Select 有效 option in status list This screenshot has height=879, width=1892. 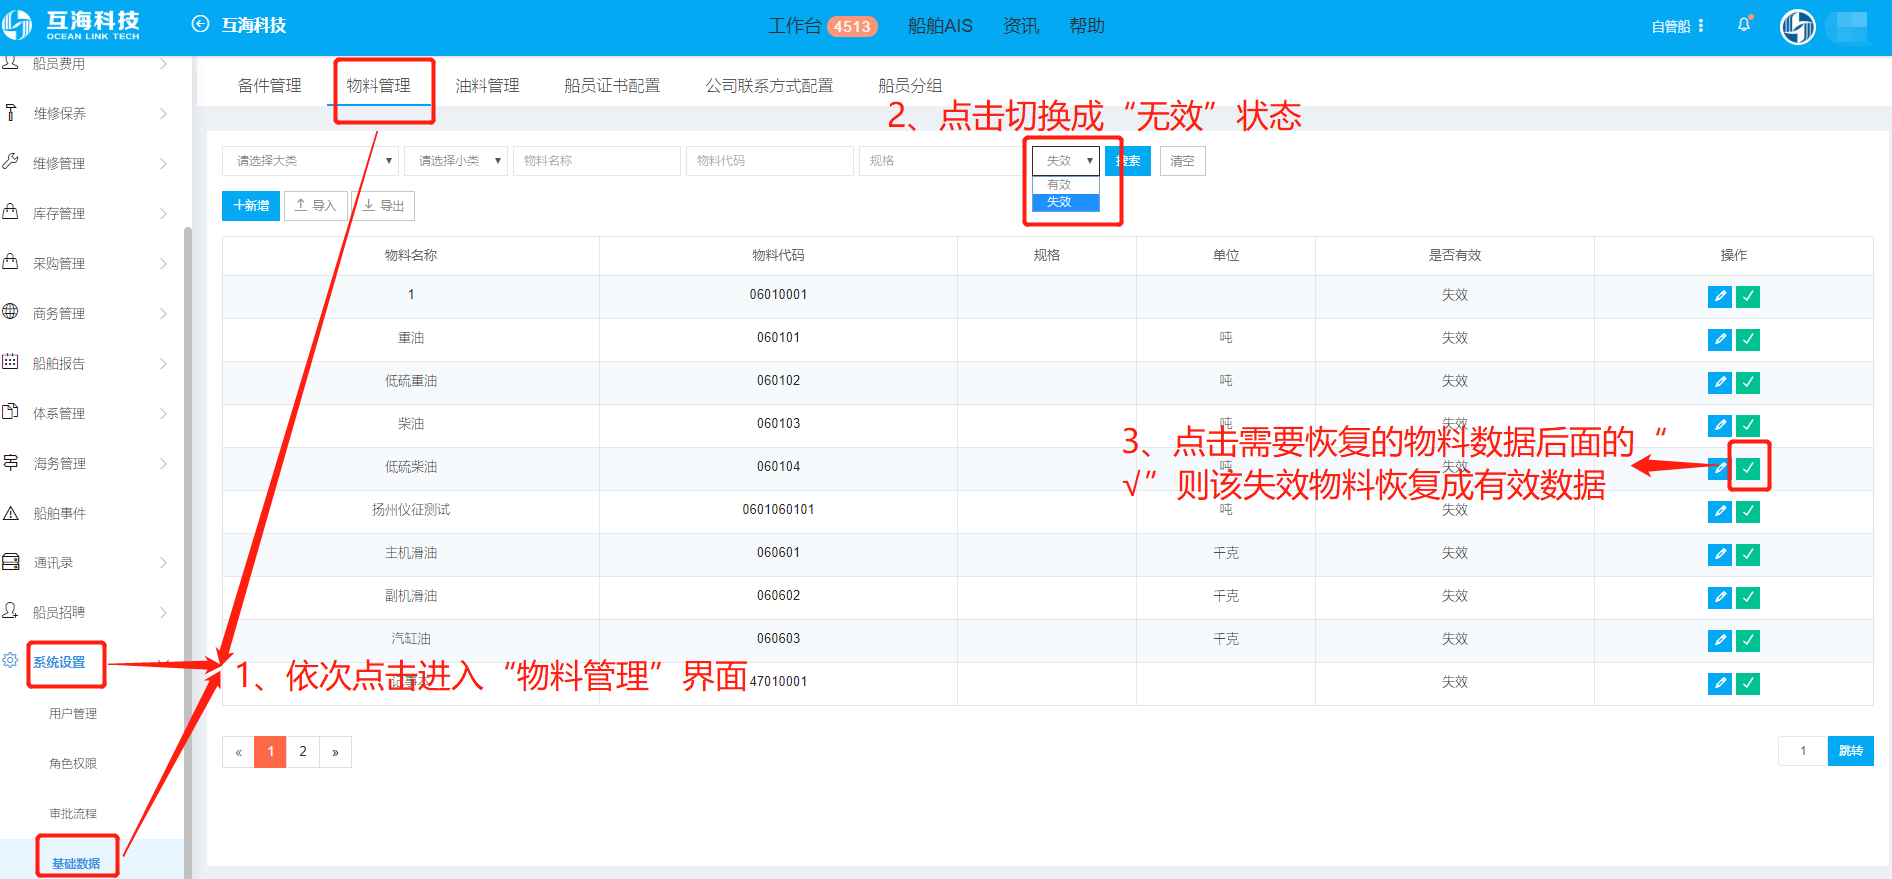[1066, 185]
